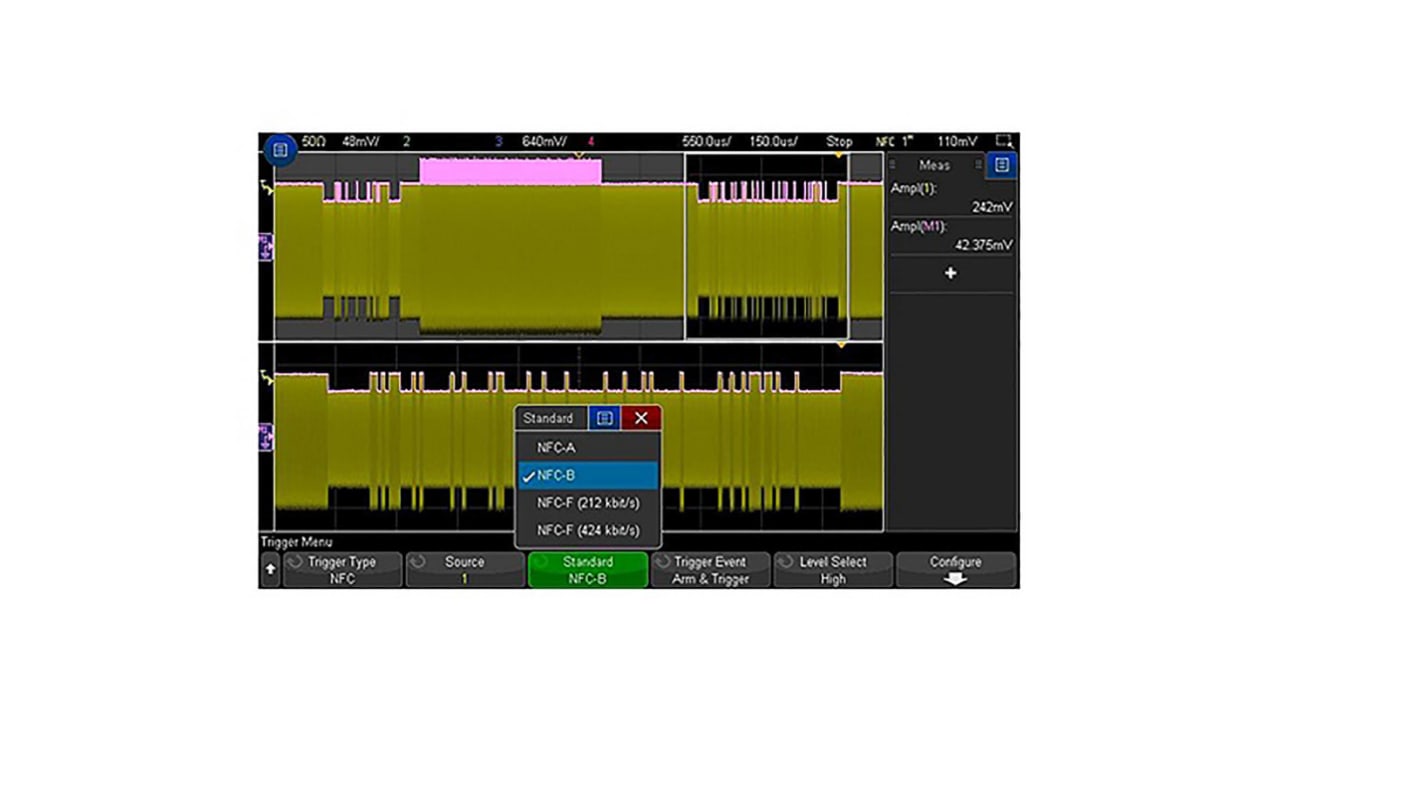Choose NFC-F (212 kbit/s) standard
This screenshot has width=1420, height=798.
pyautogui.click(x=588, y=503)
